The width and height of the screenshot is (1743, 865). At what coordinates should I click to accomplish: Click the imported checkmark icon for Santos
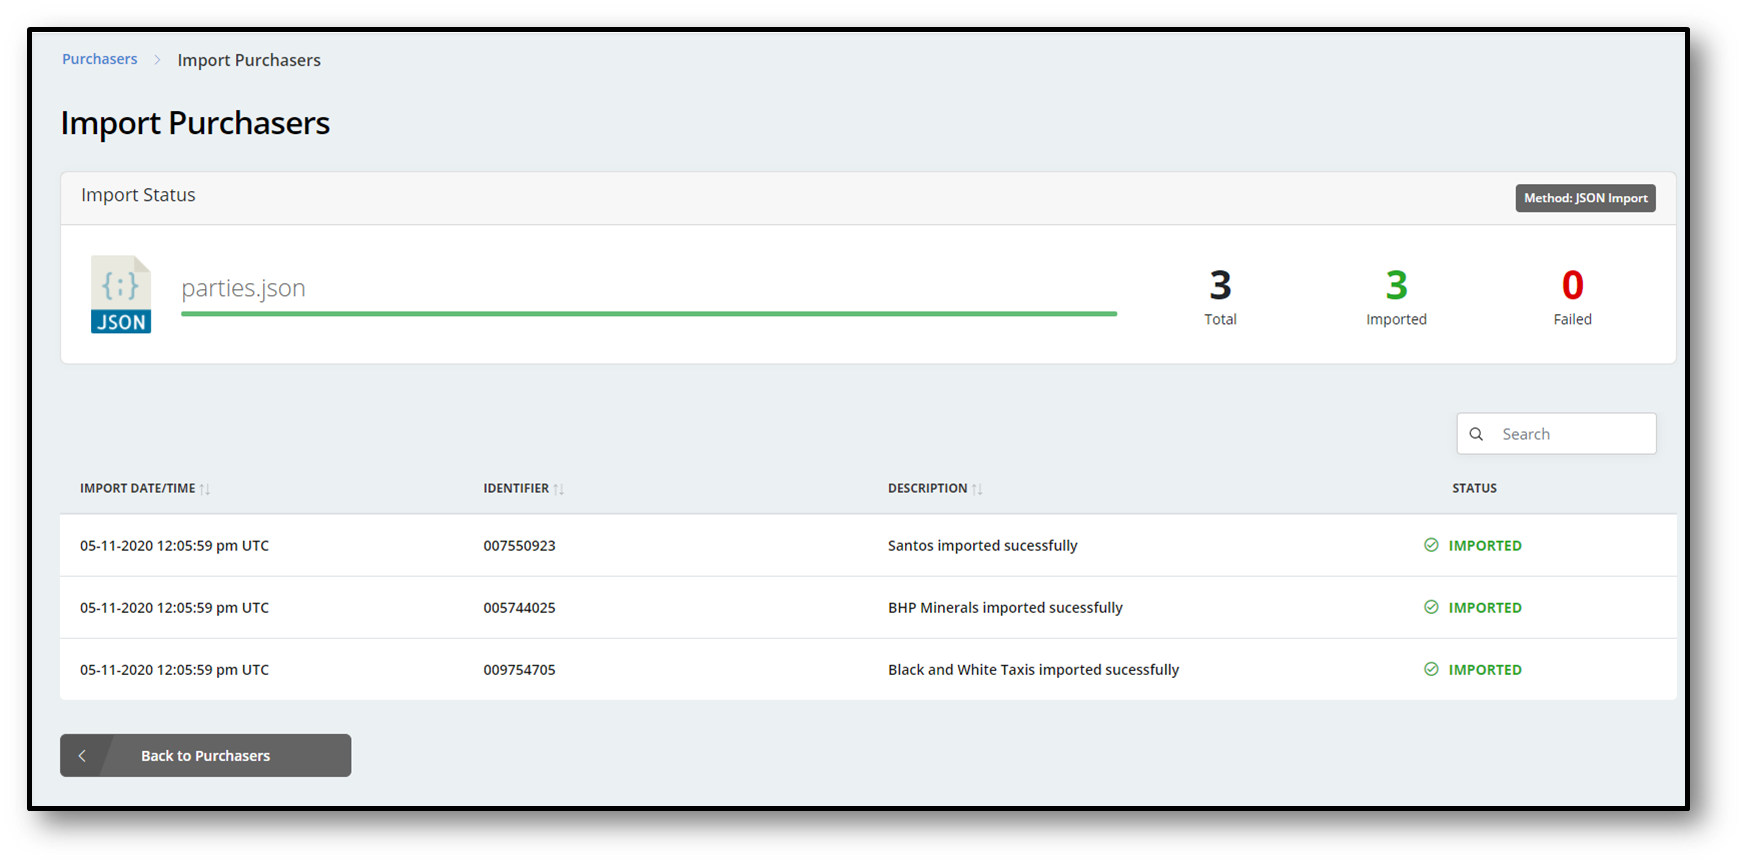point(1431,545)
